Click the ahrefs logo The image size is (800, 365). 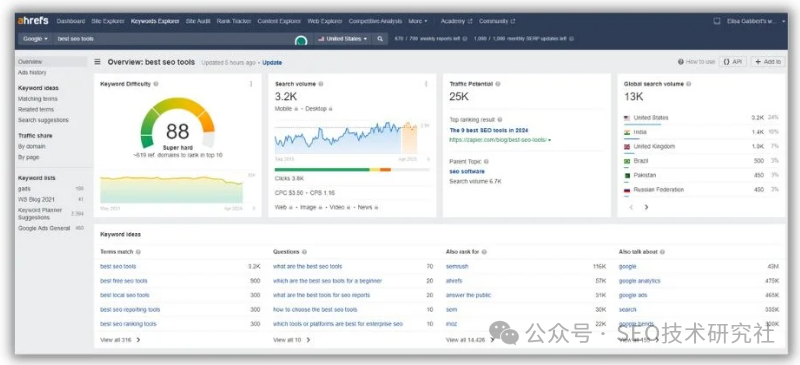click(33, 21)
